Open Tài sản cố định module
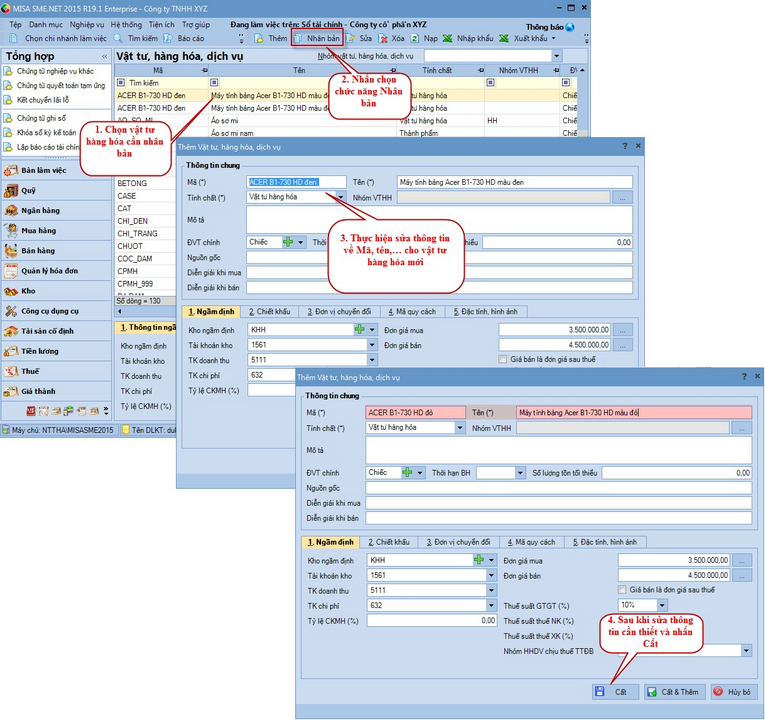Viewport: 765px width, 720px height. [57, 331]
